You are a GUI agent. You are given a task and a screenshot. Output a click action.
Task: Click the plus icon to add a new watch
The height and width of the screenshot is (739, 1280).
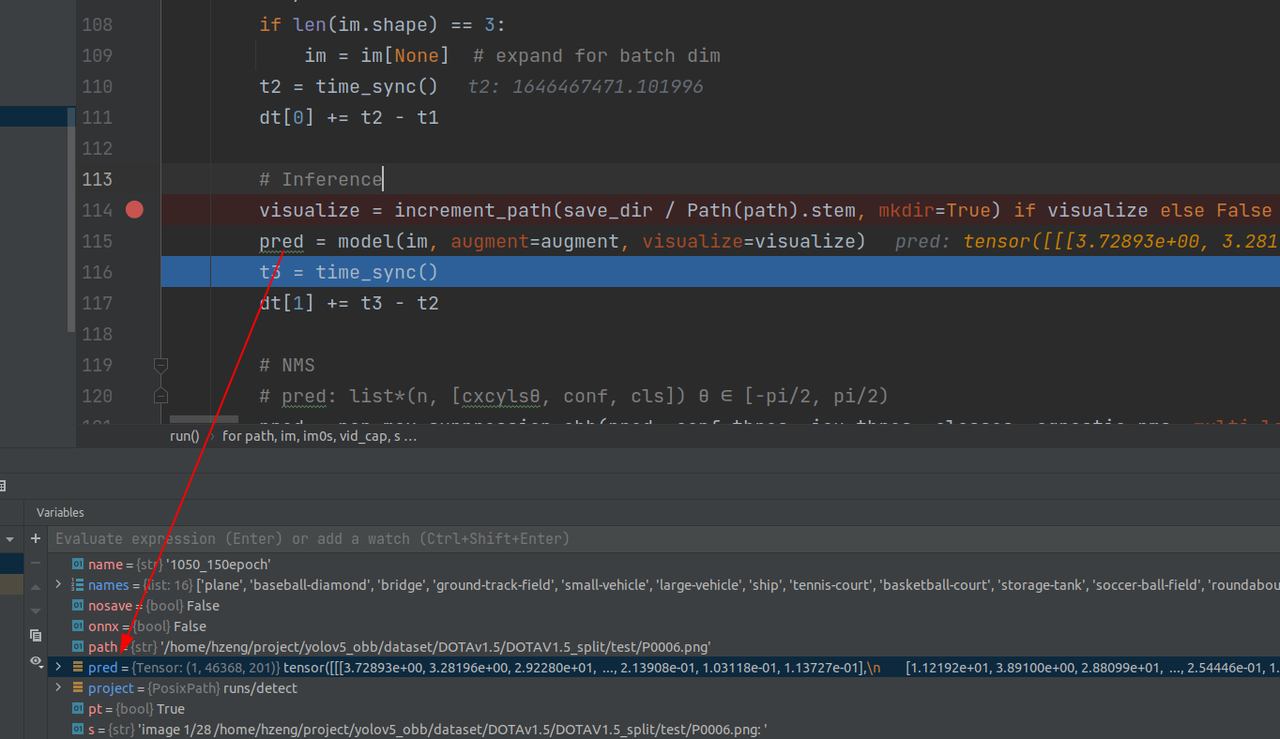tap(36, 538)
